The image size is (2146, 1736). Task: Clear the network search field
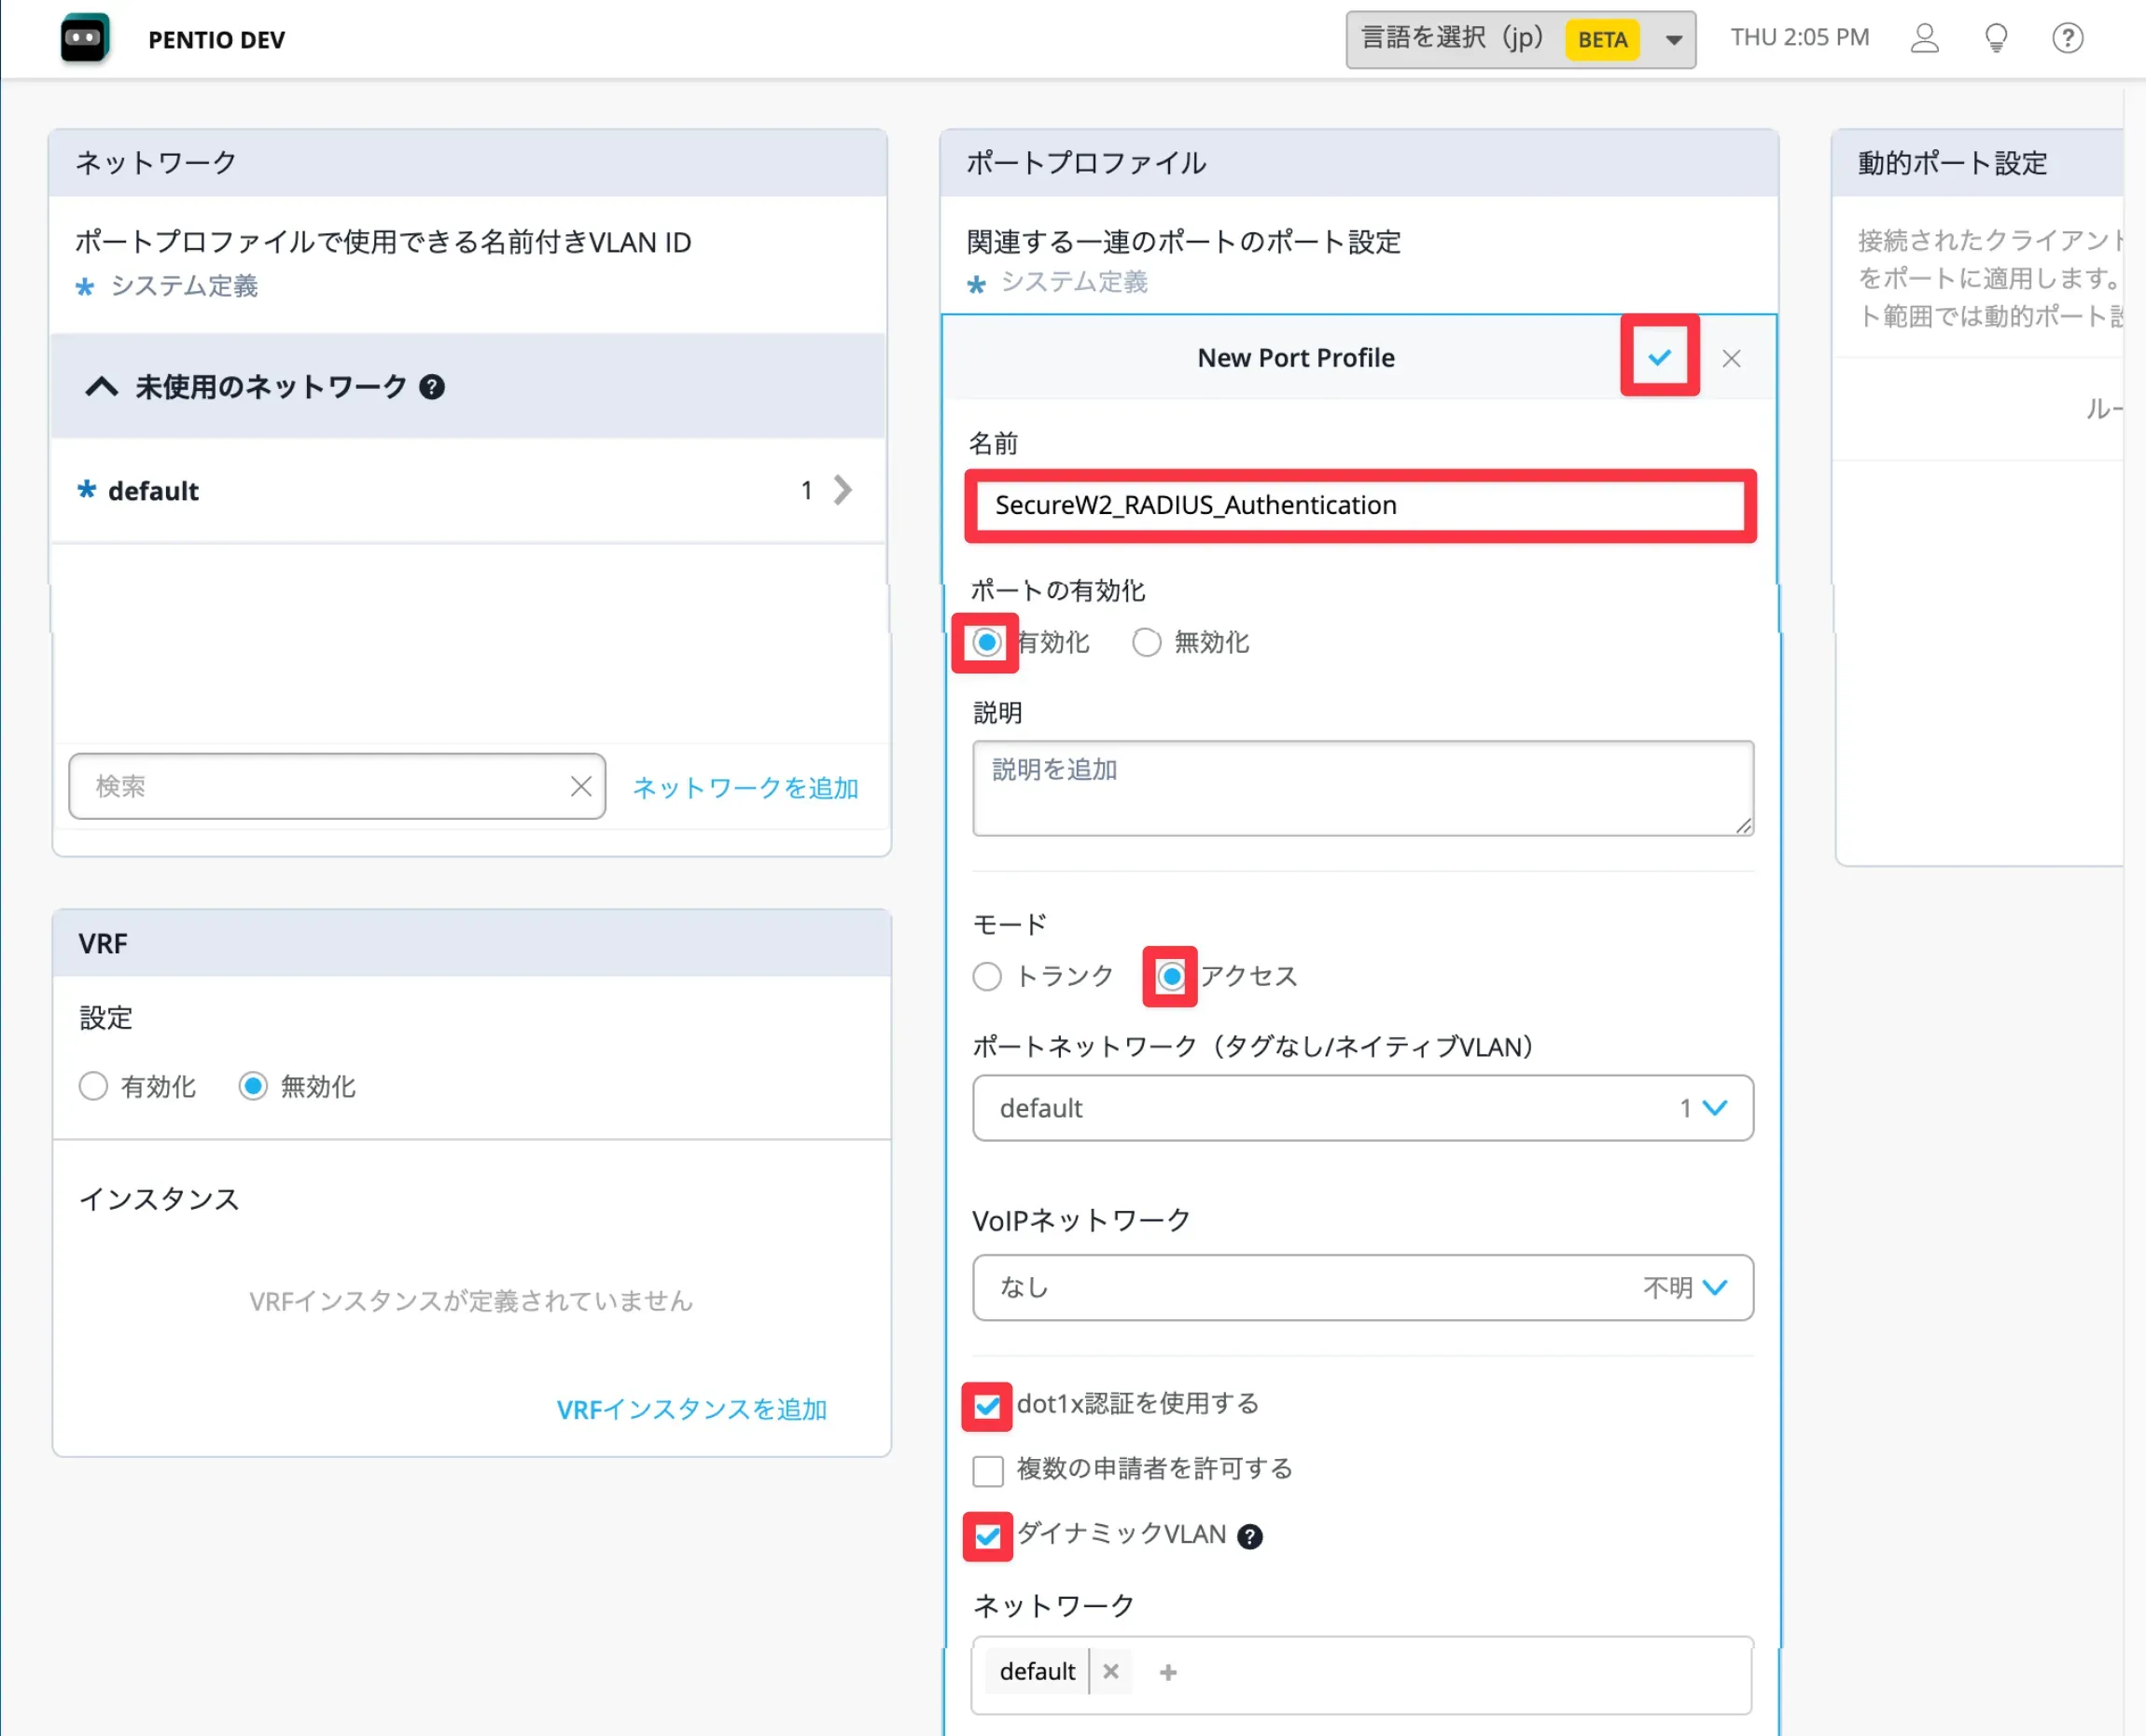581,786
